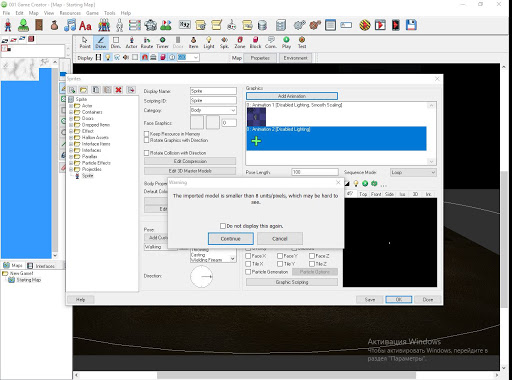Screen dimensions: 512x380
Task: Expand the Doors folder
Action: pos(71,118)
